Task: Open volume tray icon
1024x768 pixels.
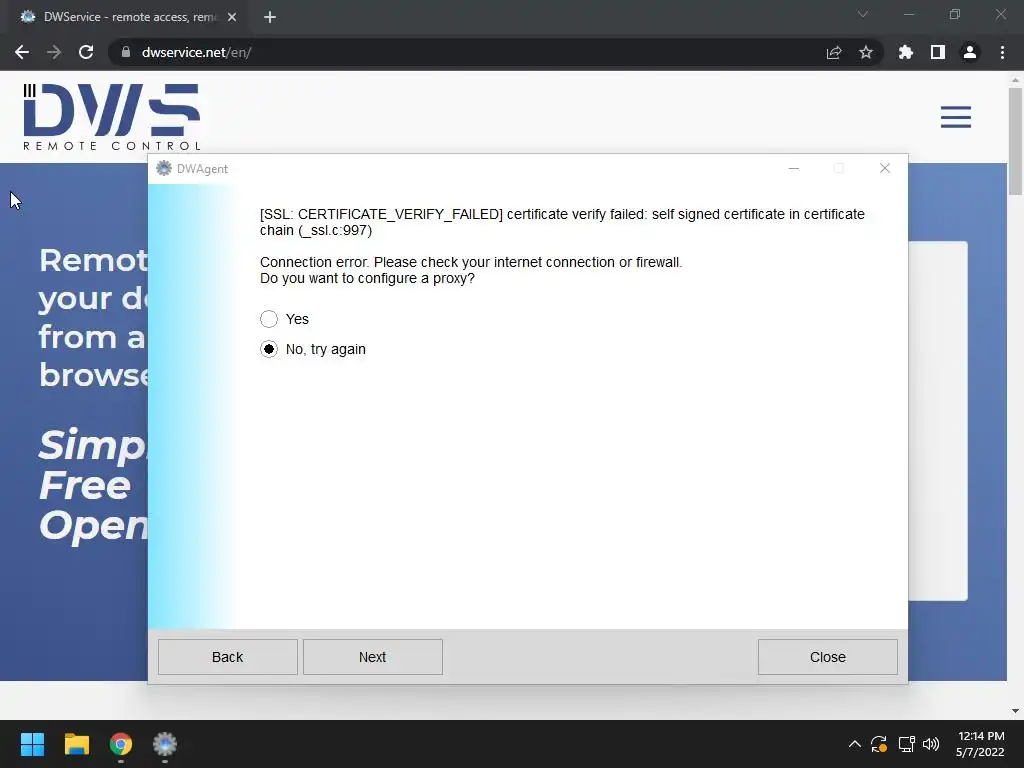Action: [931, 744]
